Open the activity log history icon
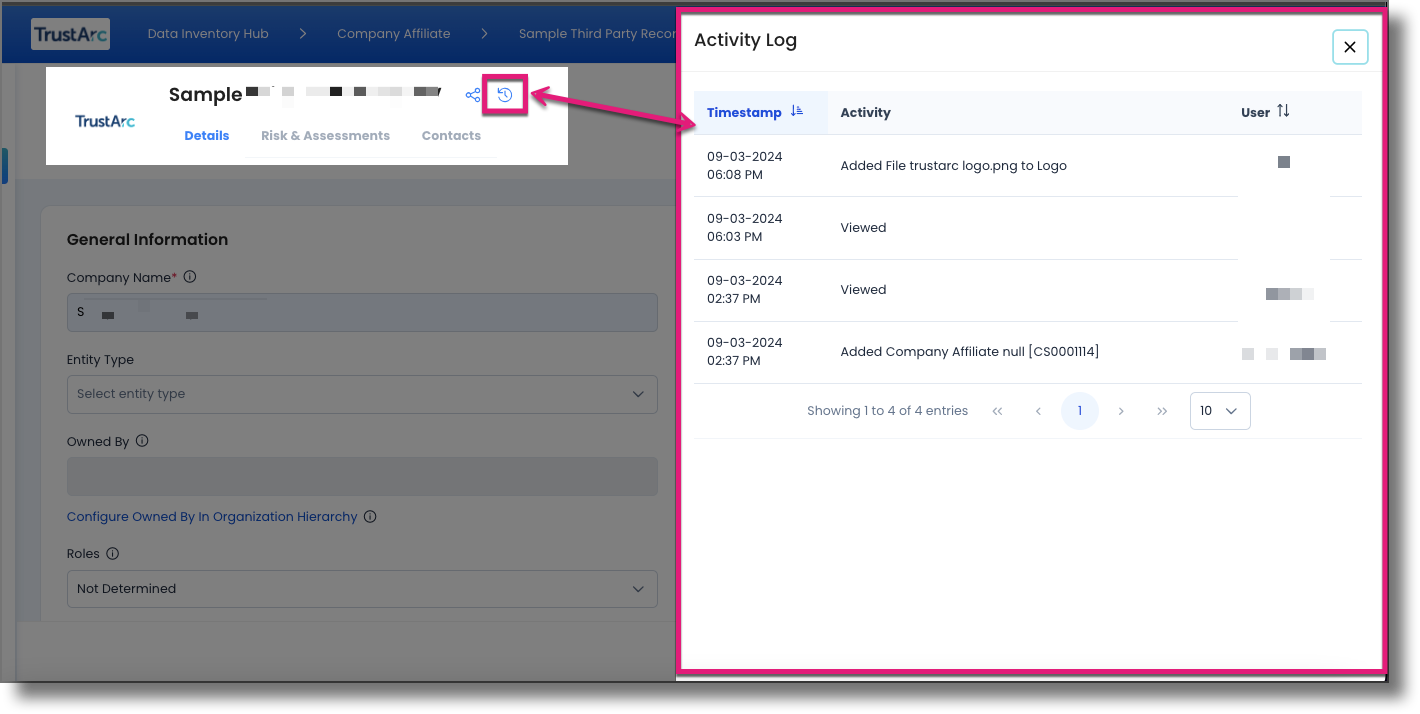 coord(505,95)
